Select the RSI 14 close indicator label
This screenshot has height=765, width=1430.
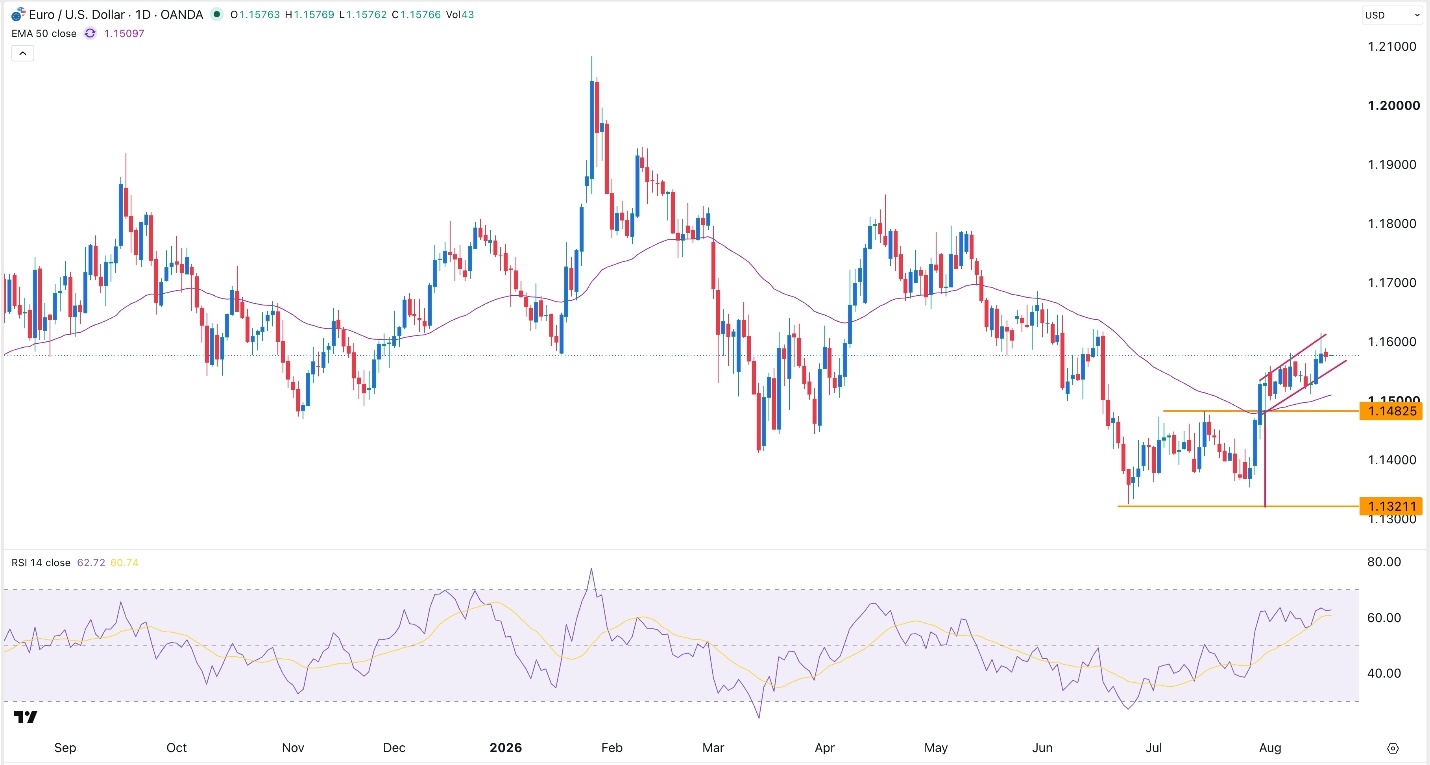click(x=41, y=563)
